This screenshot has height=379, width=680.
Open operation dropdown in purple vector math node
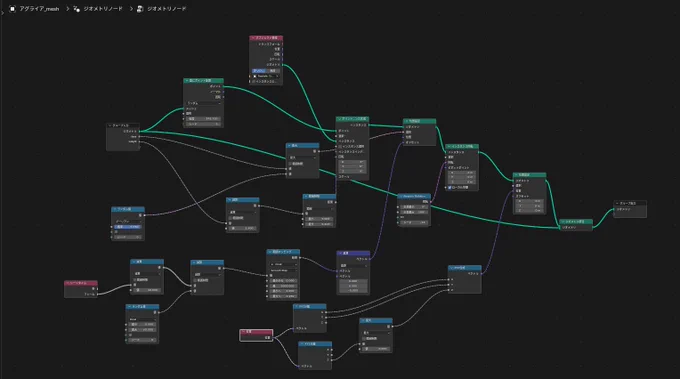[353, 265]
